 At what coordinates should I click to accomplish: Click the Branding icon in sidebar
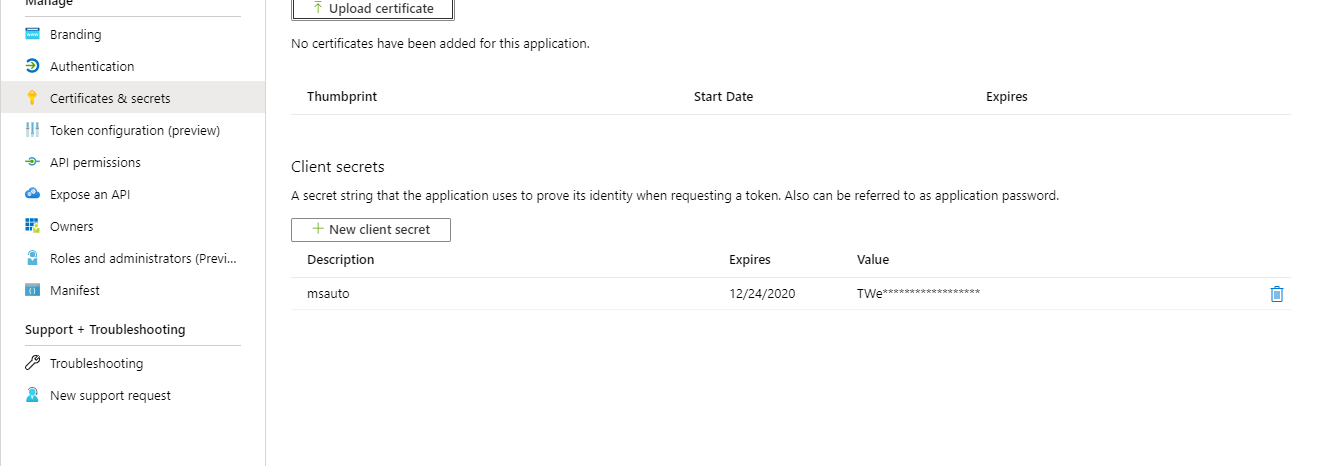(x=32, y=34)
